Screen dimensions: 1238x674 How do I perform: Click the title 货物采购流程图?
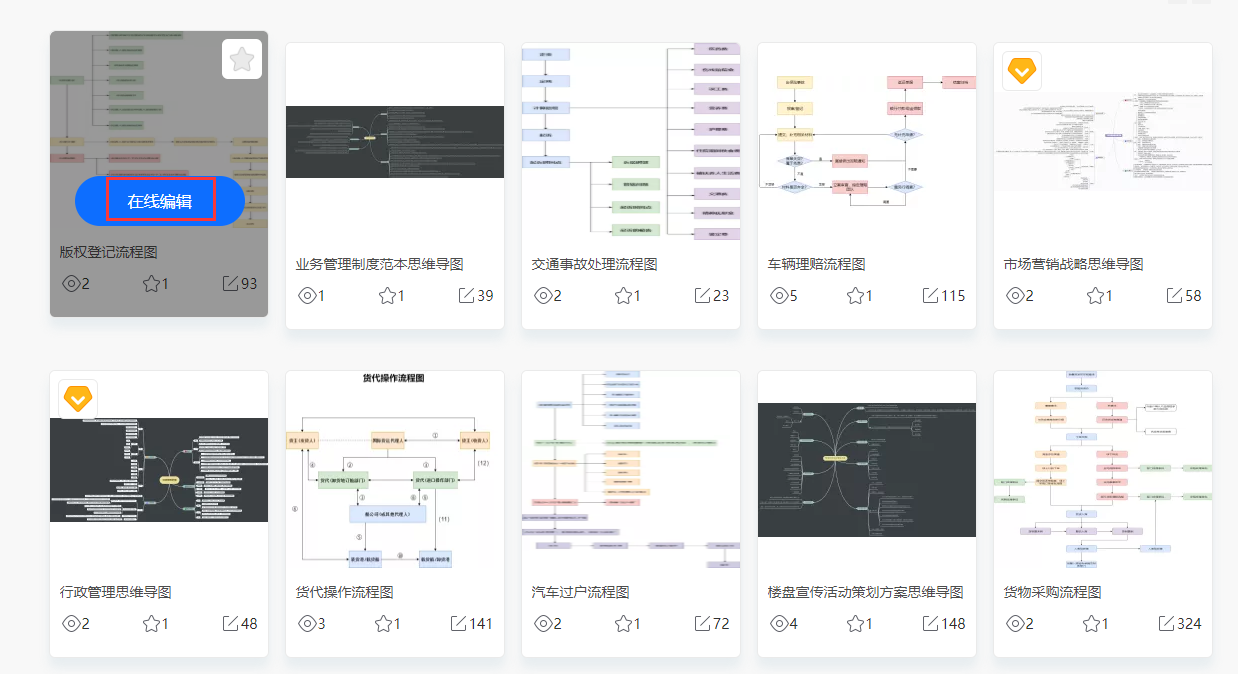coord(1053,592)
